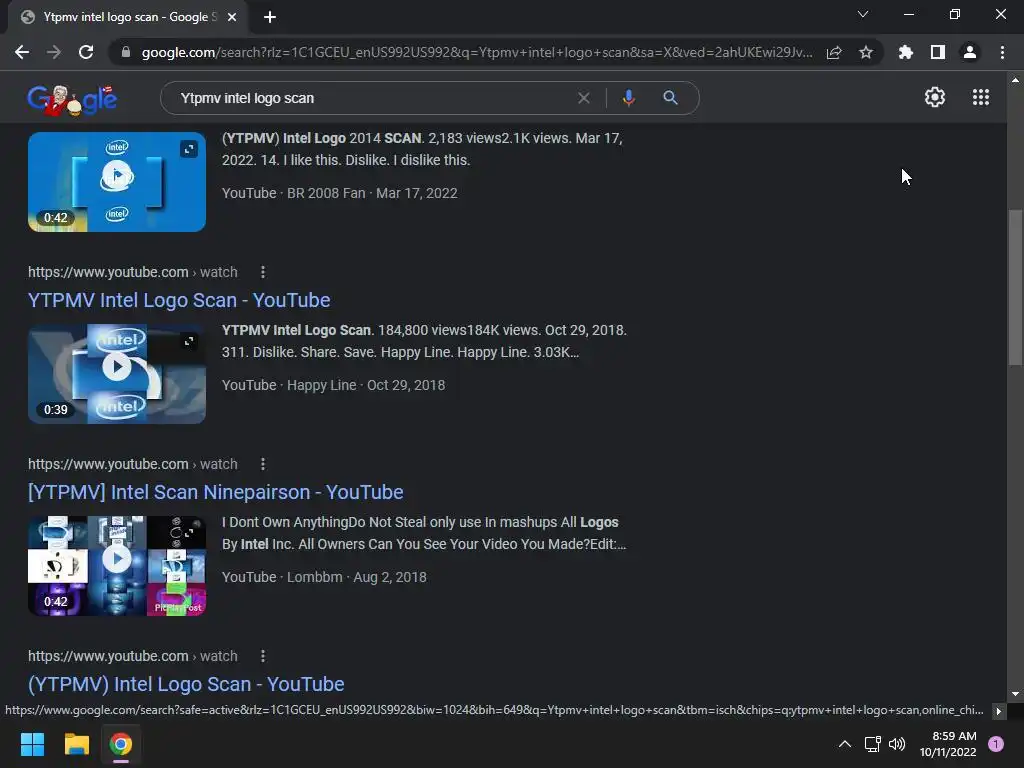Viewport: 1024px width, 768px height.
Task: Open Google quick settings gear
Action: (935, 97)
